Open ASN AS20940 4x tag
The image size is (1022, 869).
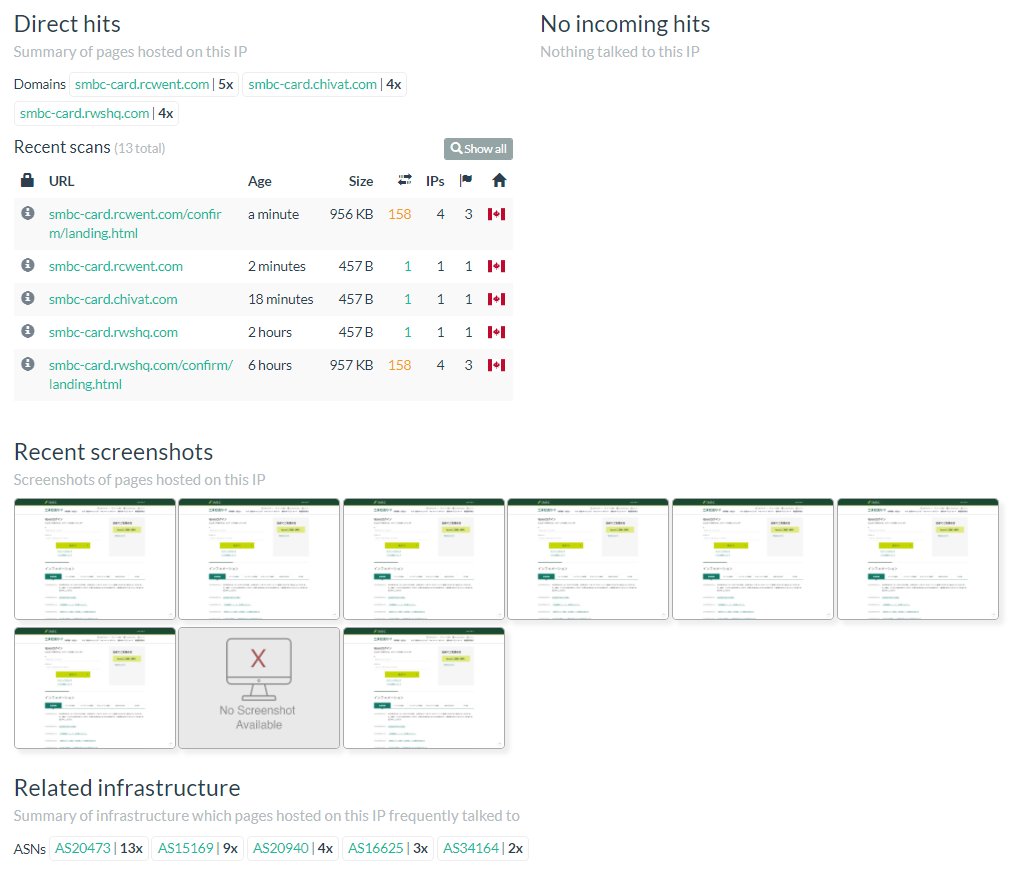click(293, 848)
